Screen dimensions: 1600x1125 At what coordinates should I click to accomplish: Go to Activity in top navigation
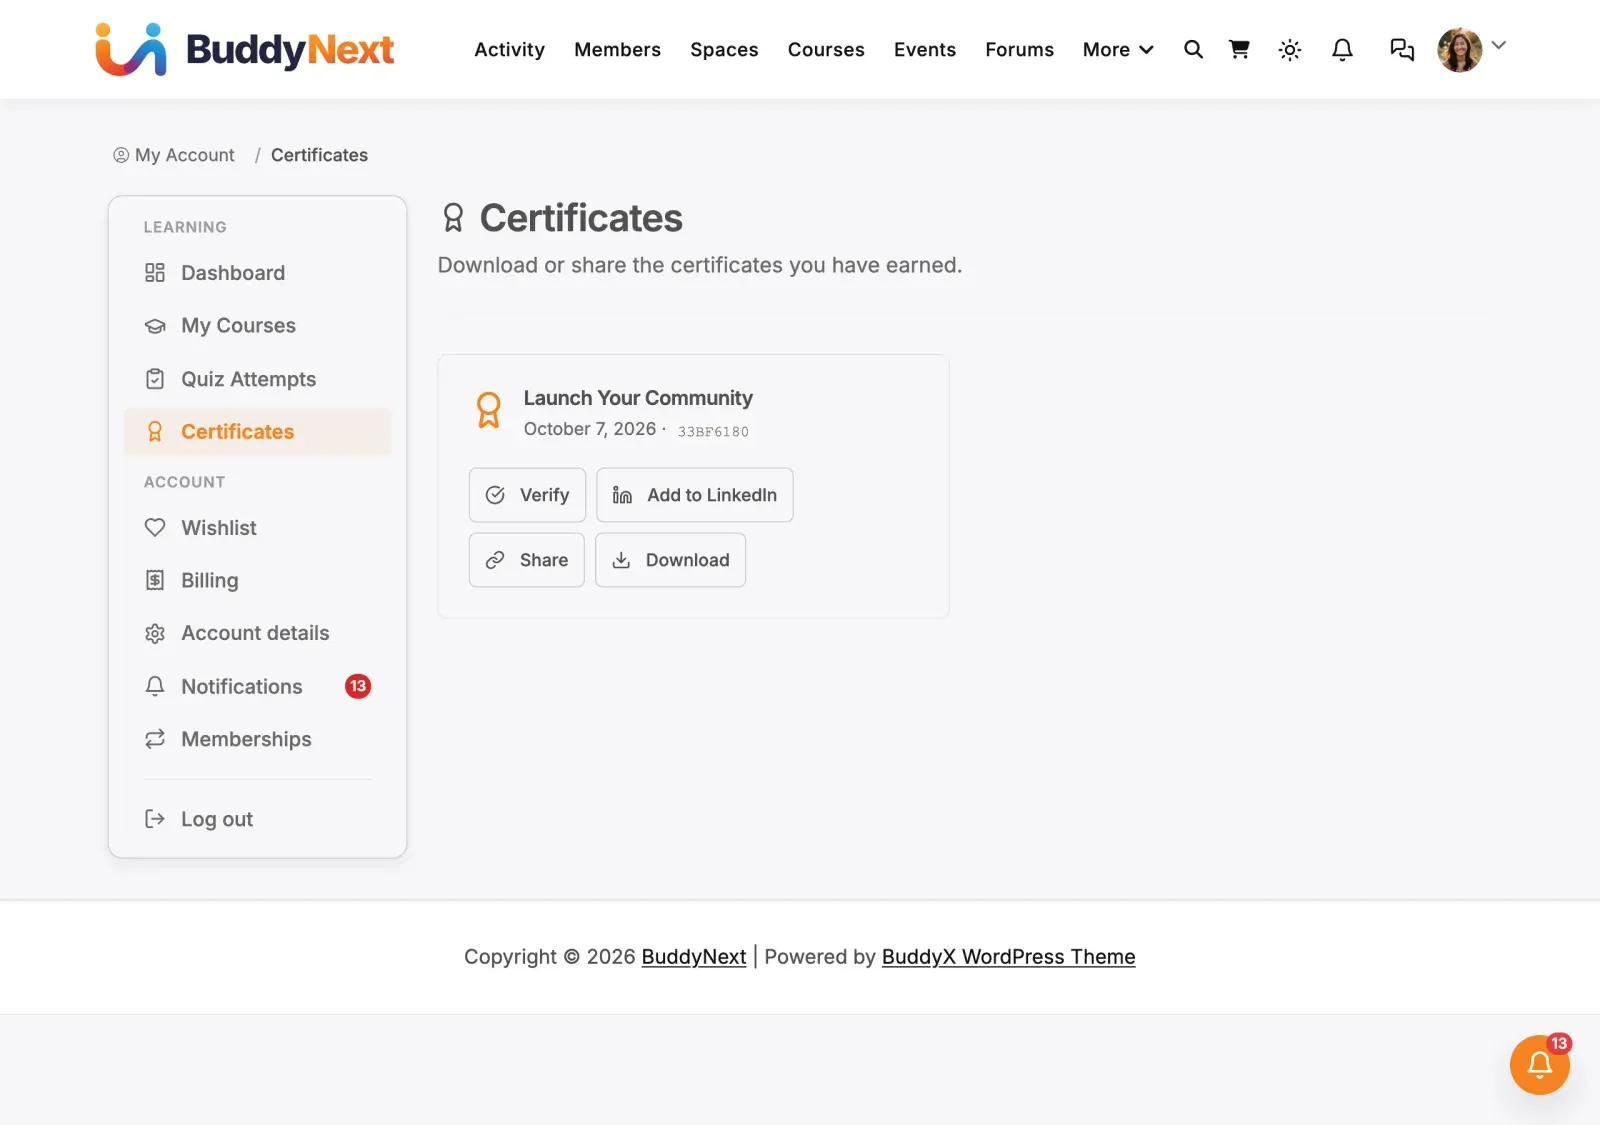click(x=509, y=50)
